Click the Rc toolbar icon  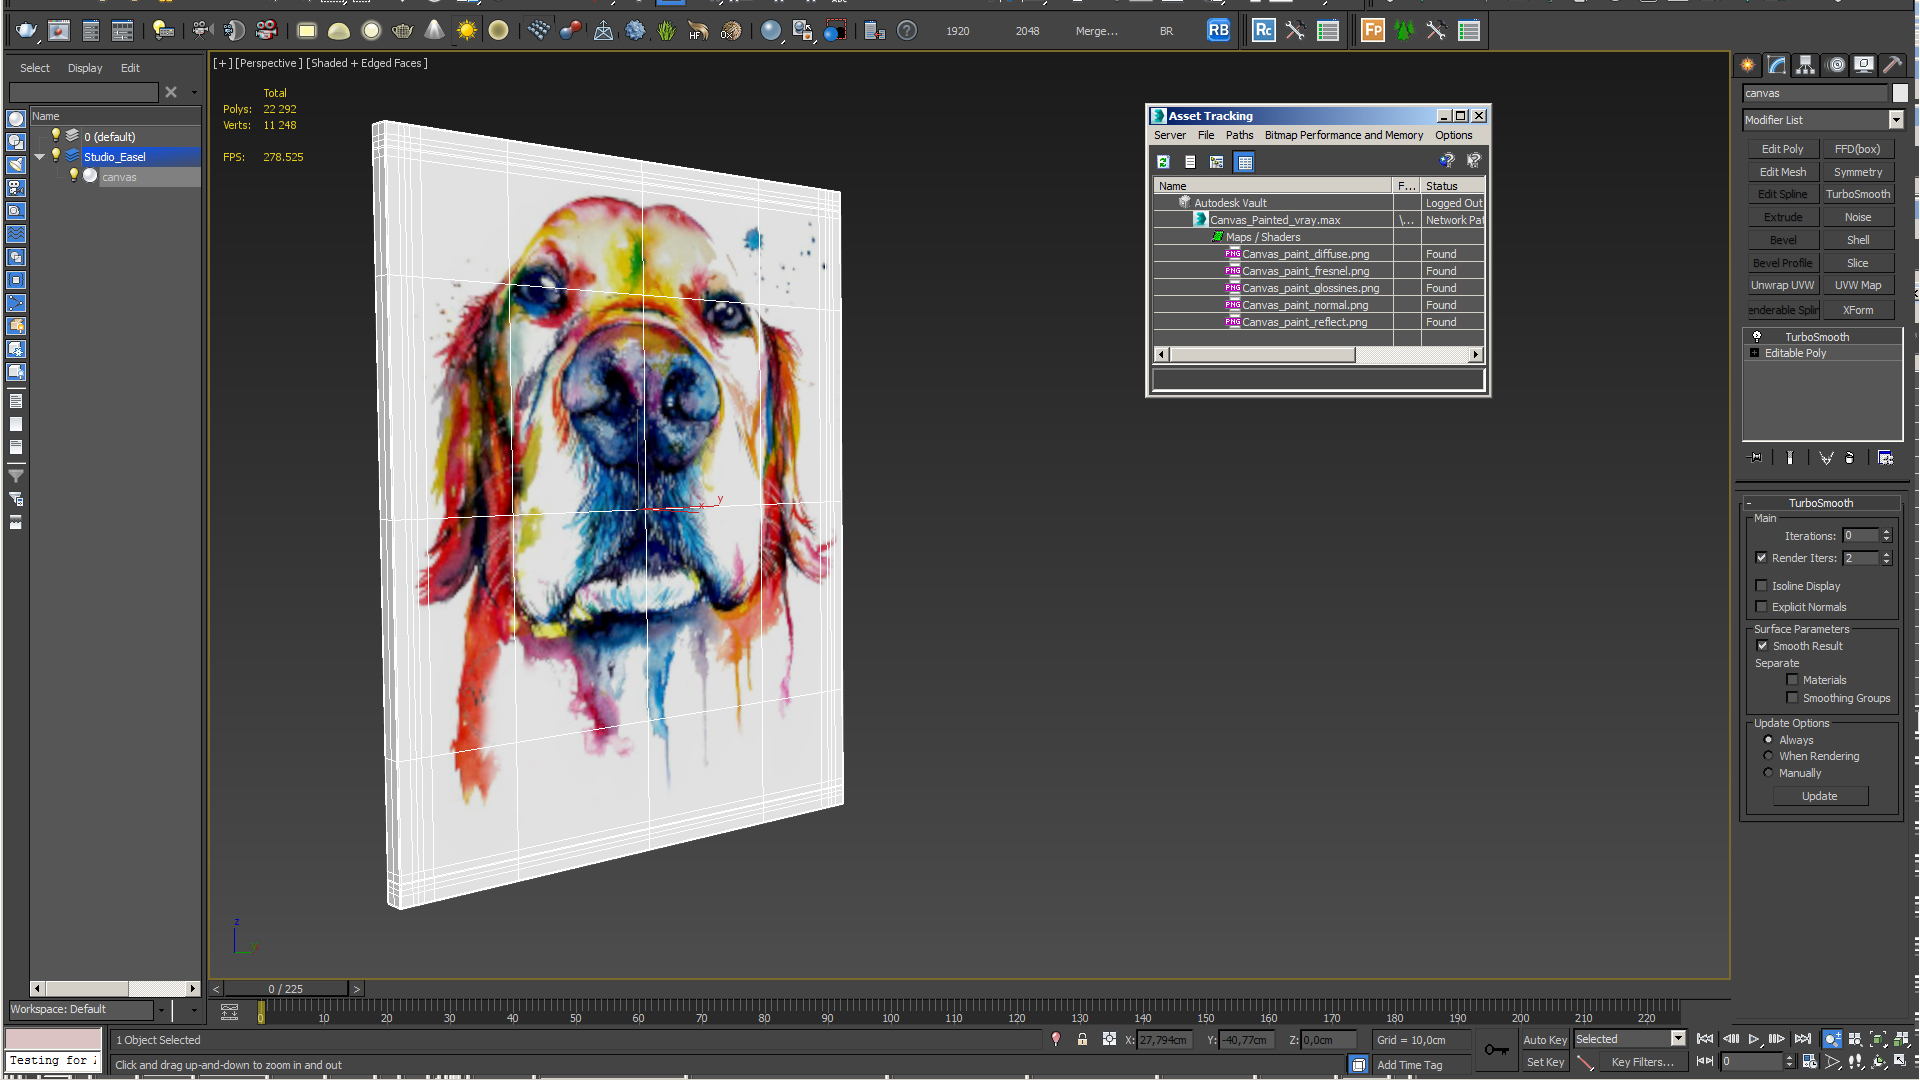pyautogui.click(x=1264, y=30)
